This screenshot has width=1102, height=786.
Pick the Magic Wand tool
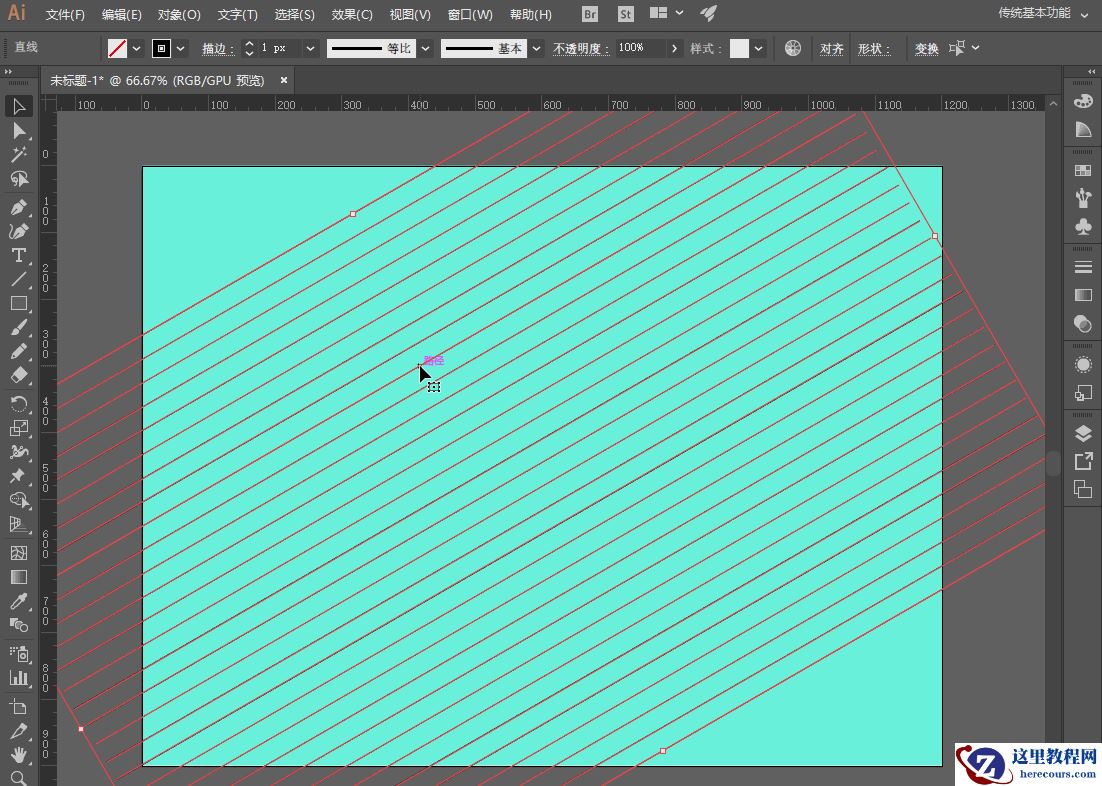18,155
